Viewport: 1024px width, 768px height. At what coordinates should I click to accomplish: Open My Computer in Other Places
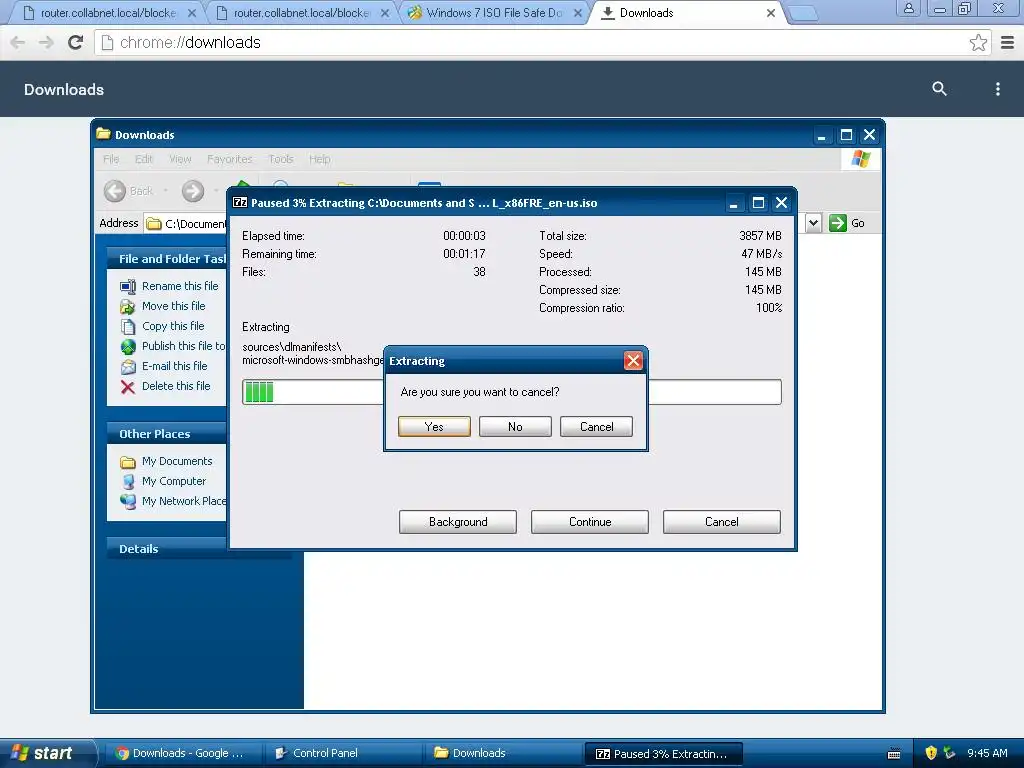[x=174, y=481]
